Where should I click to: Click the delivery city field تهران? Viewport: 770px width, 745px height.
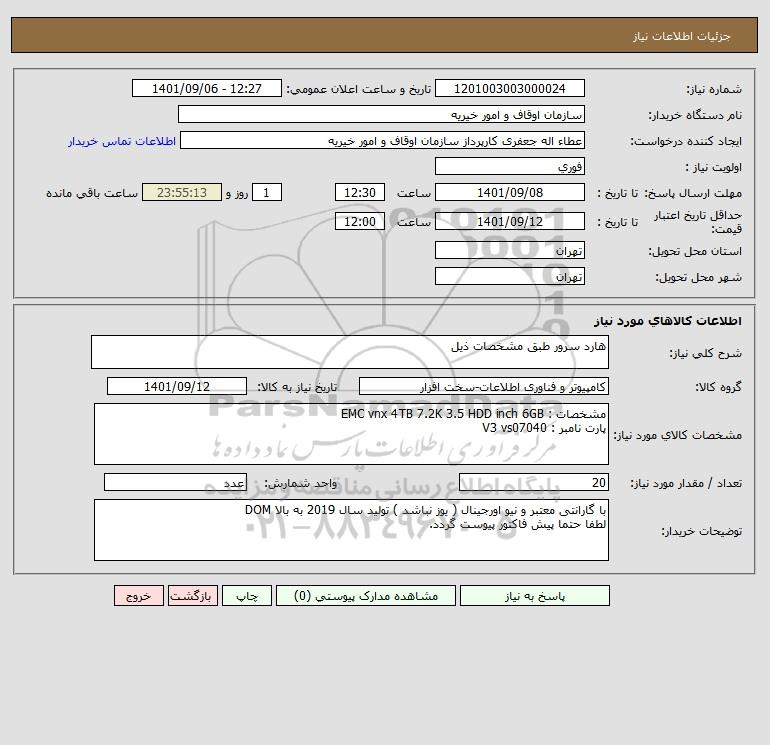click(x=510, y=276)
